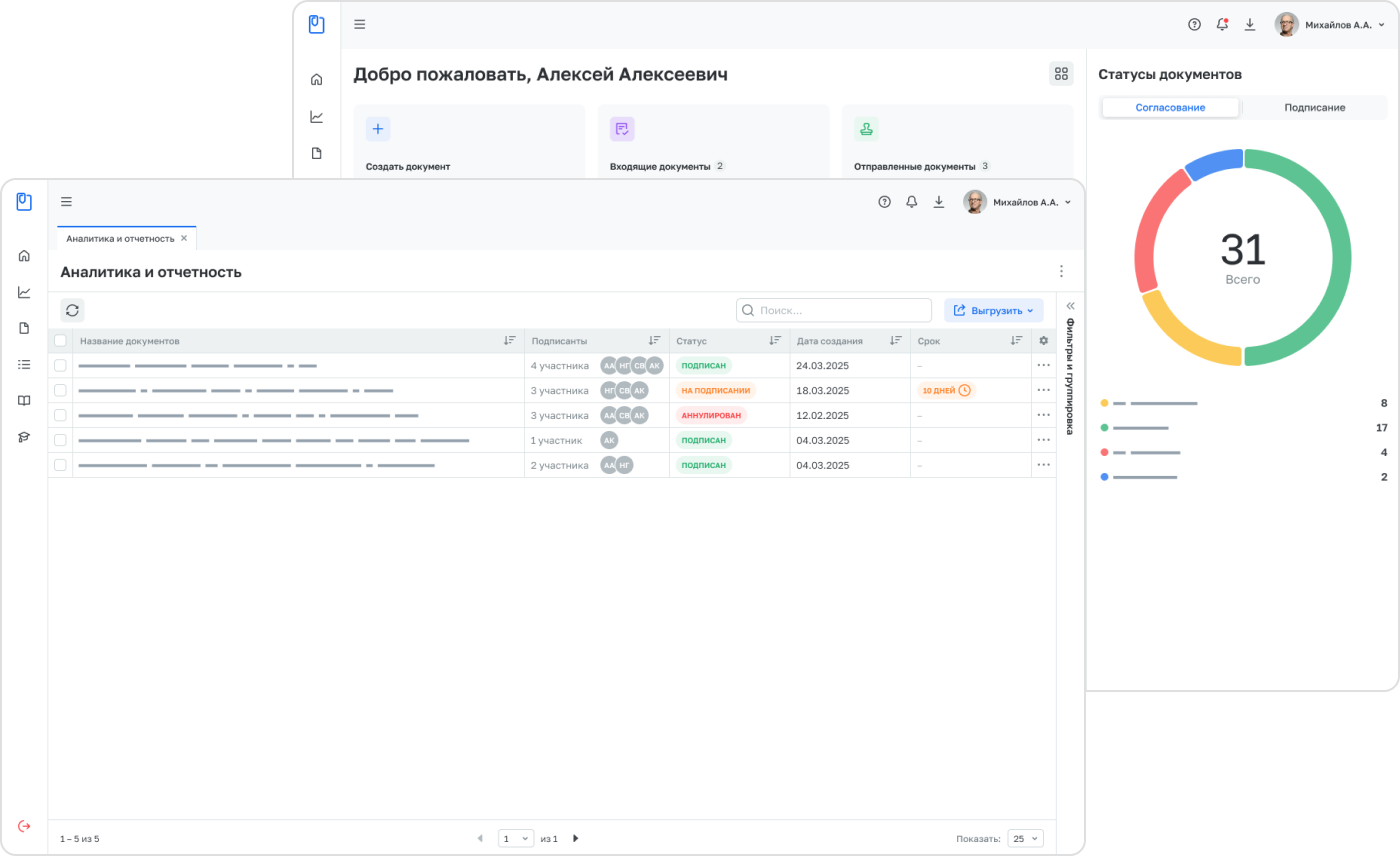
Task: Check the row with status АННУЛИРОВАН
Action: coord(60,415)
